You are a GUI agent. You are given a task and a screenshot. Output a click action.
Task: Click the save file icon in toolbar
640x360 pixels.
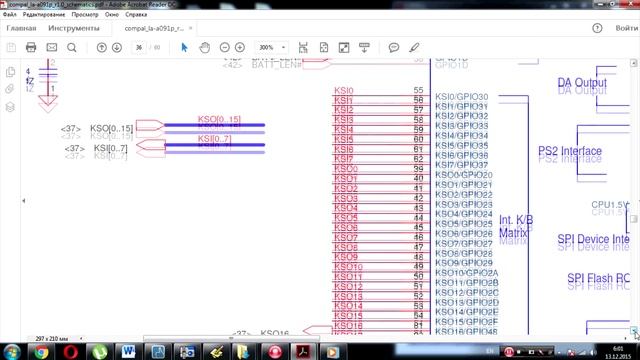[x=11, y=47]
